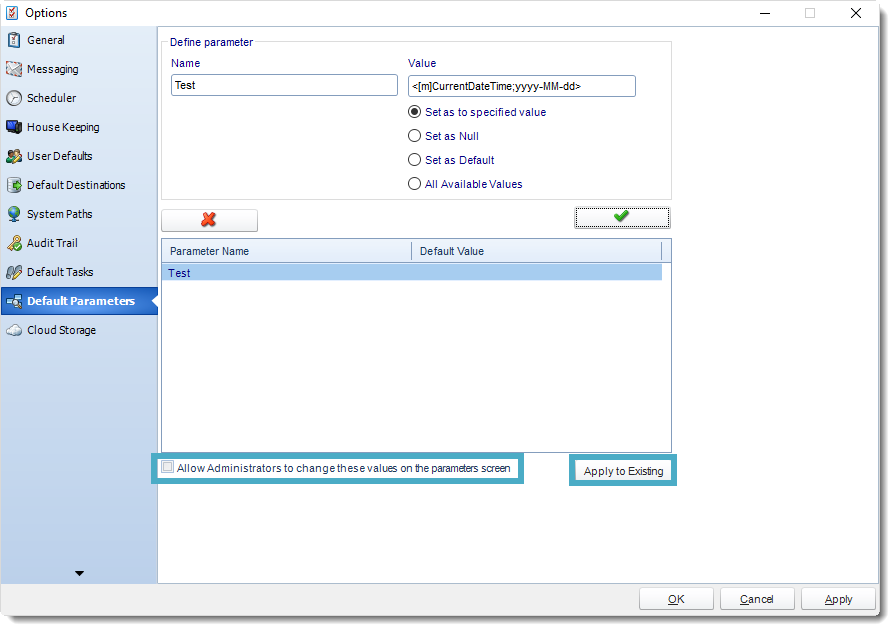
Task: Click the Messaging envelope icon
Action: pos(14,69)
